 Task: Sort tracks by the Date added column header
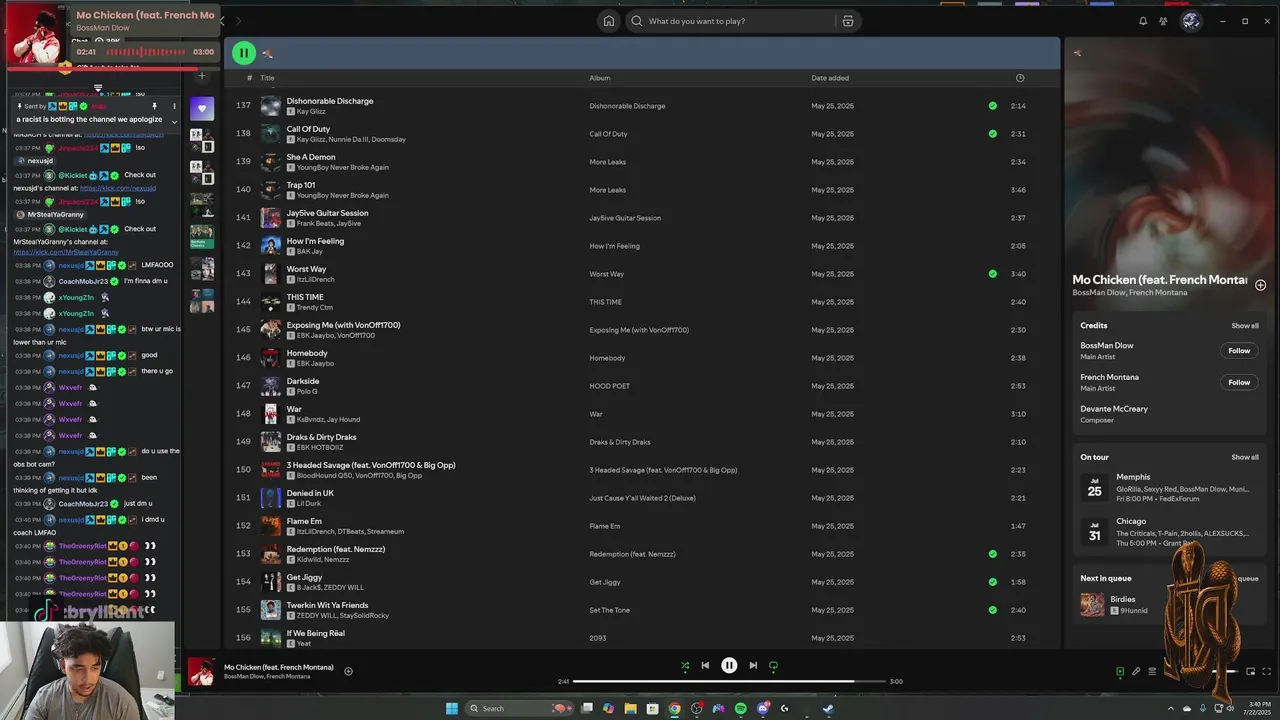pyautogui.click(x=830, y=78)
